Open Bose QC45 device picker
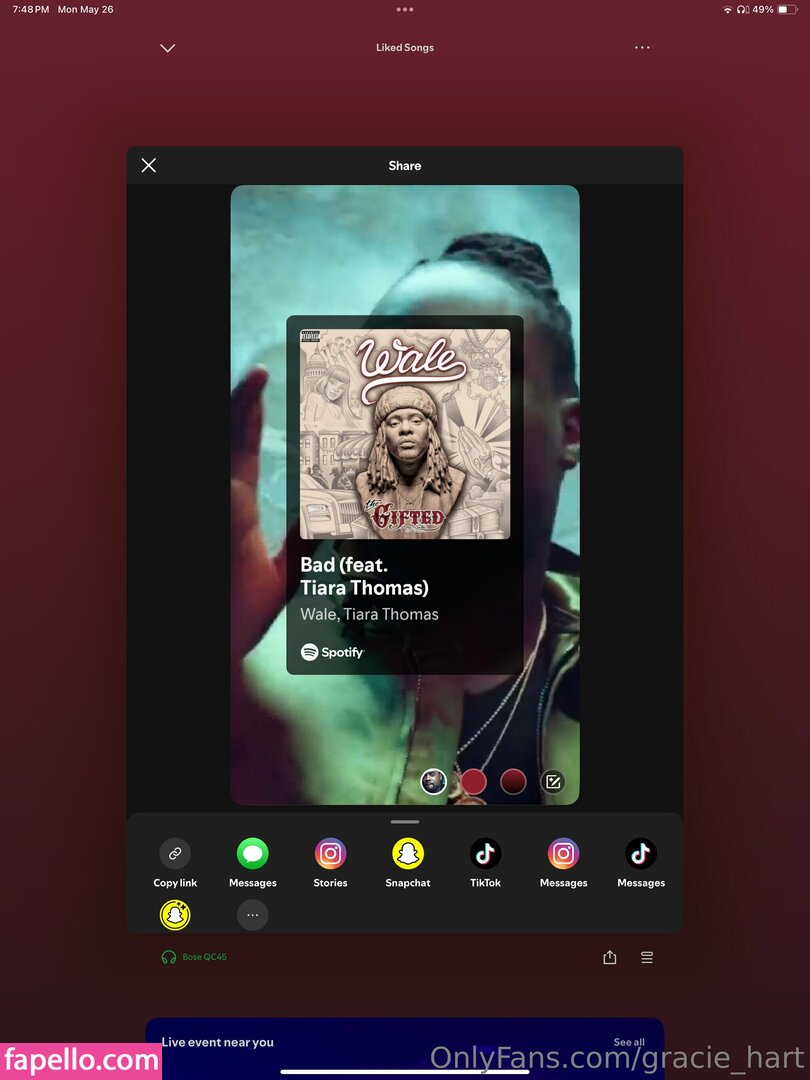This screenshot has width=810, height=1080. tap(195, 957)
